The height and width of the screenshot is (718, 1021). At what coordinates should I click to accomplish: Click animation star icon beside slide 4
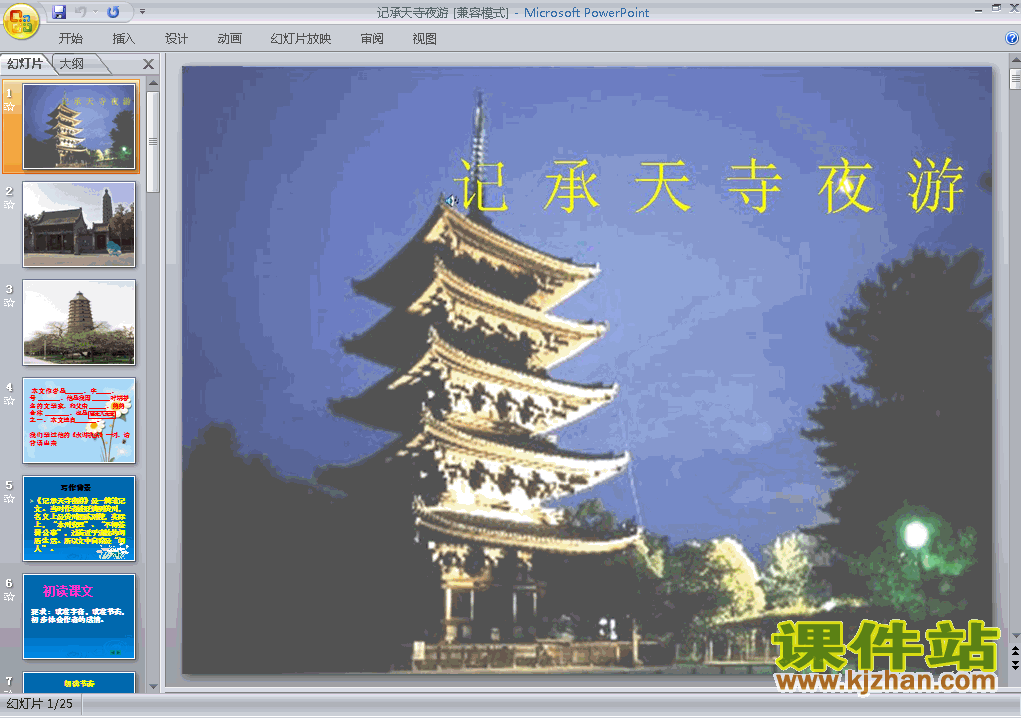click(x=9, y=401)
